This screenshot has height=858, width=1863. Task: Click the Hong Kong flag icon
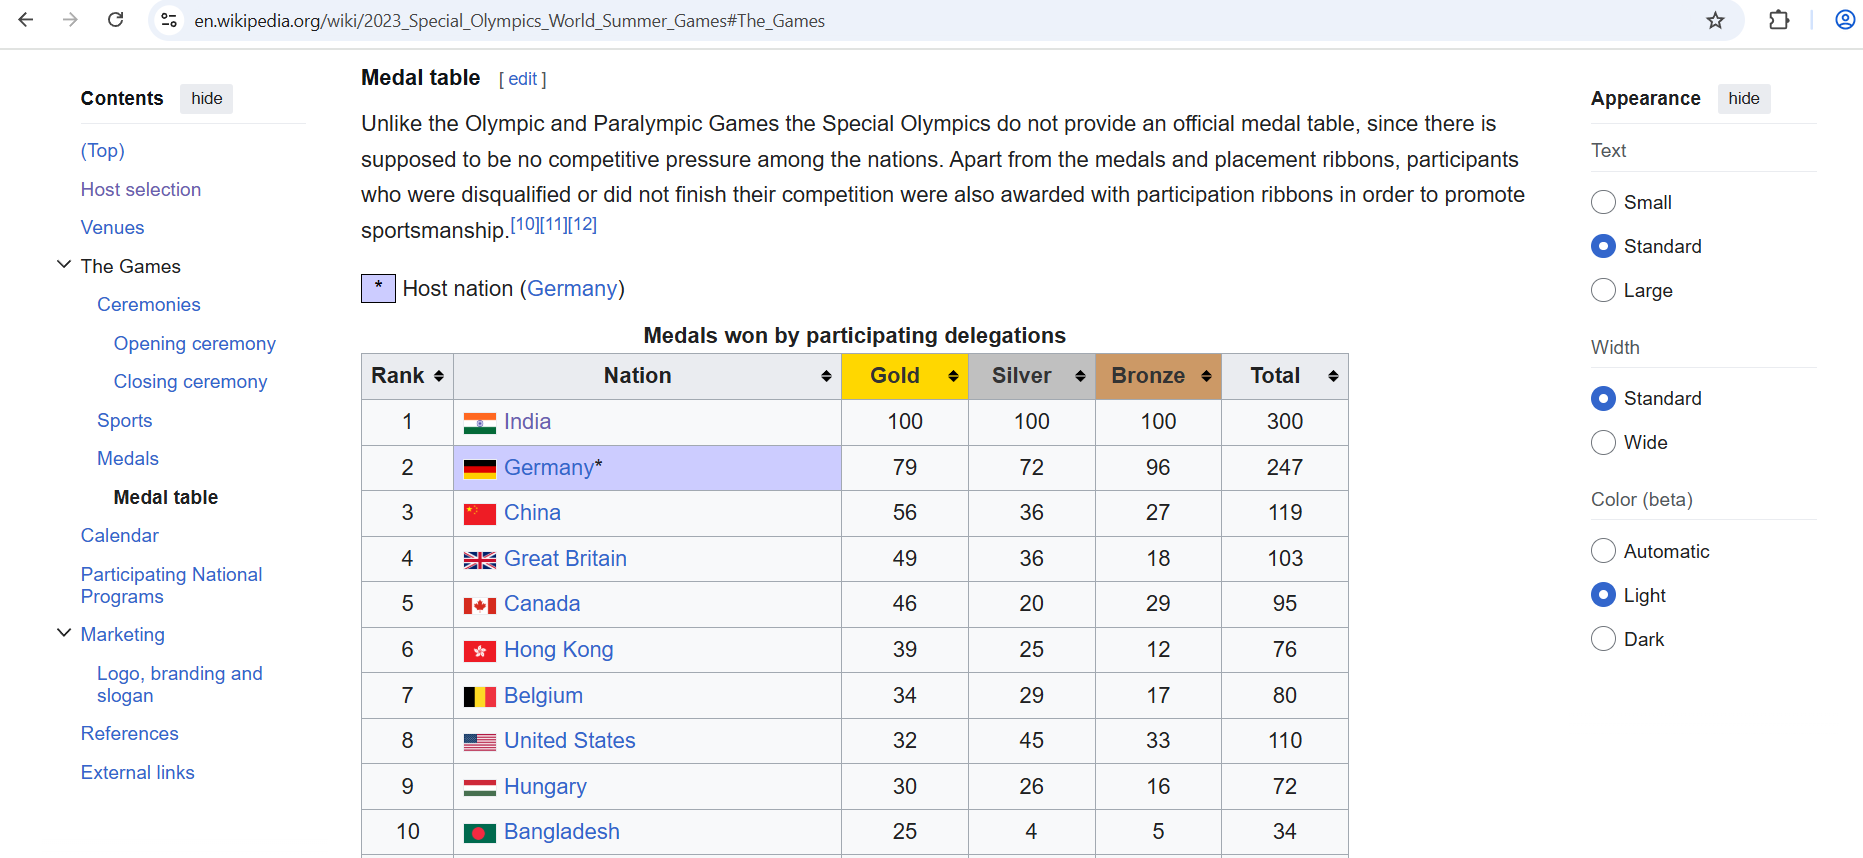[x=480, y=651]
